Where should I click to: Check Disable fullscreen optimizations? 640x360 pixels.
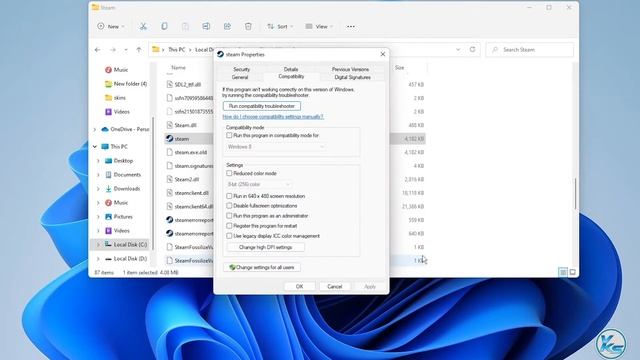tap(229, 206)
